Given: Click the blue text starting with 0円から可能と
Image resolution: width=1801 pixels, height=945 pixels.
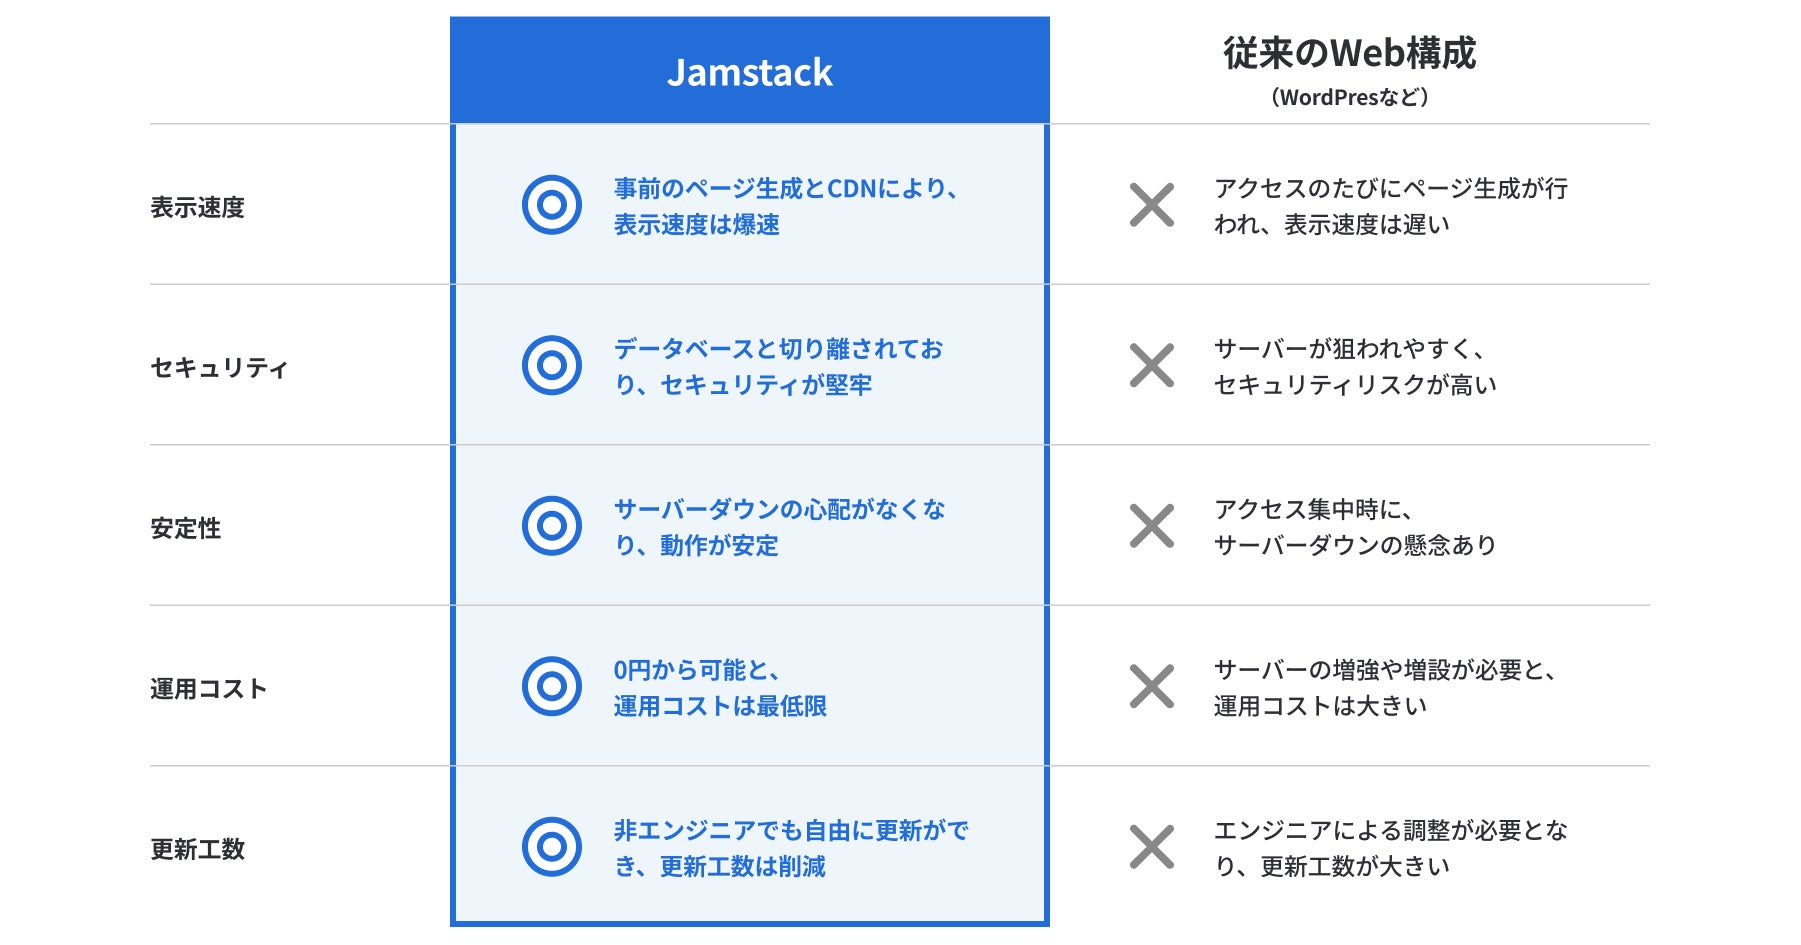Looking at the screenshot, I should tap(719, 687).
